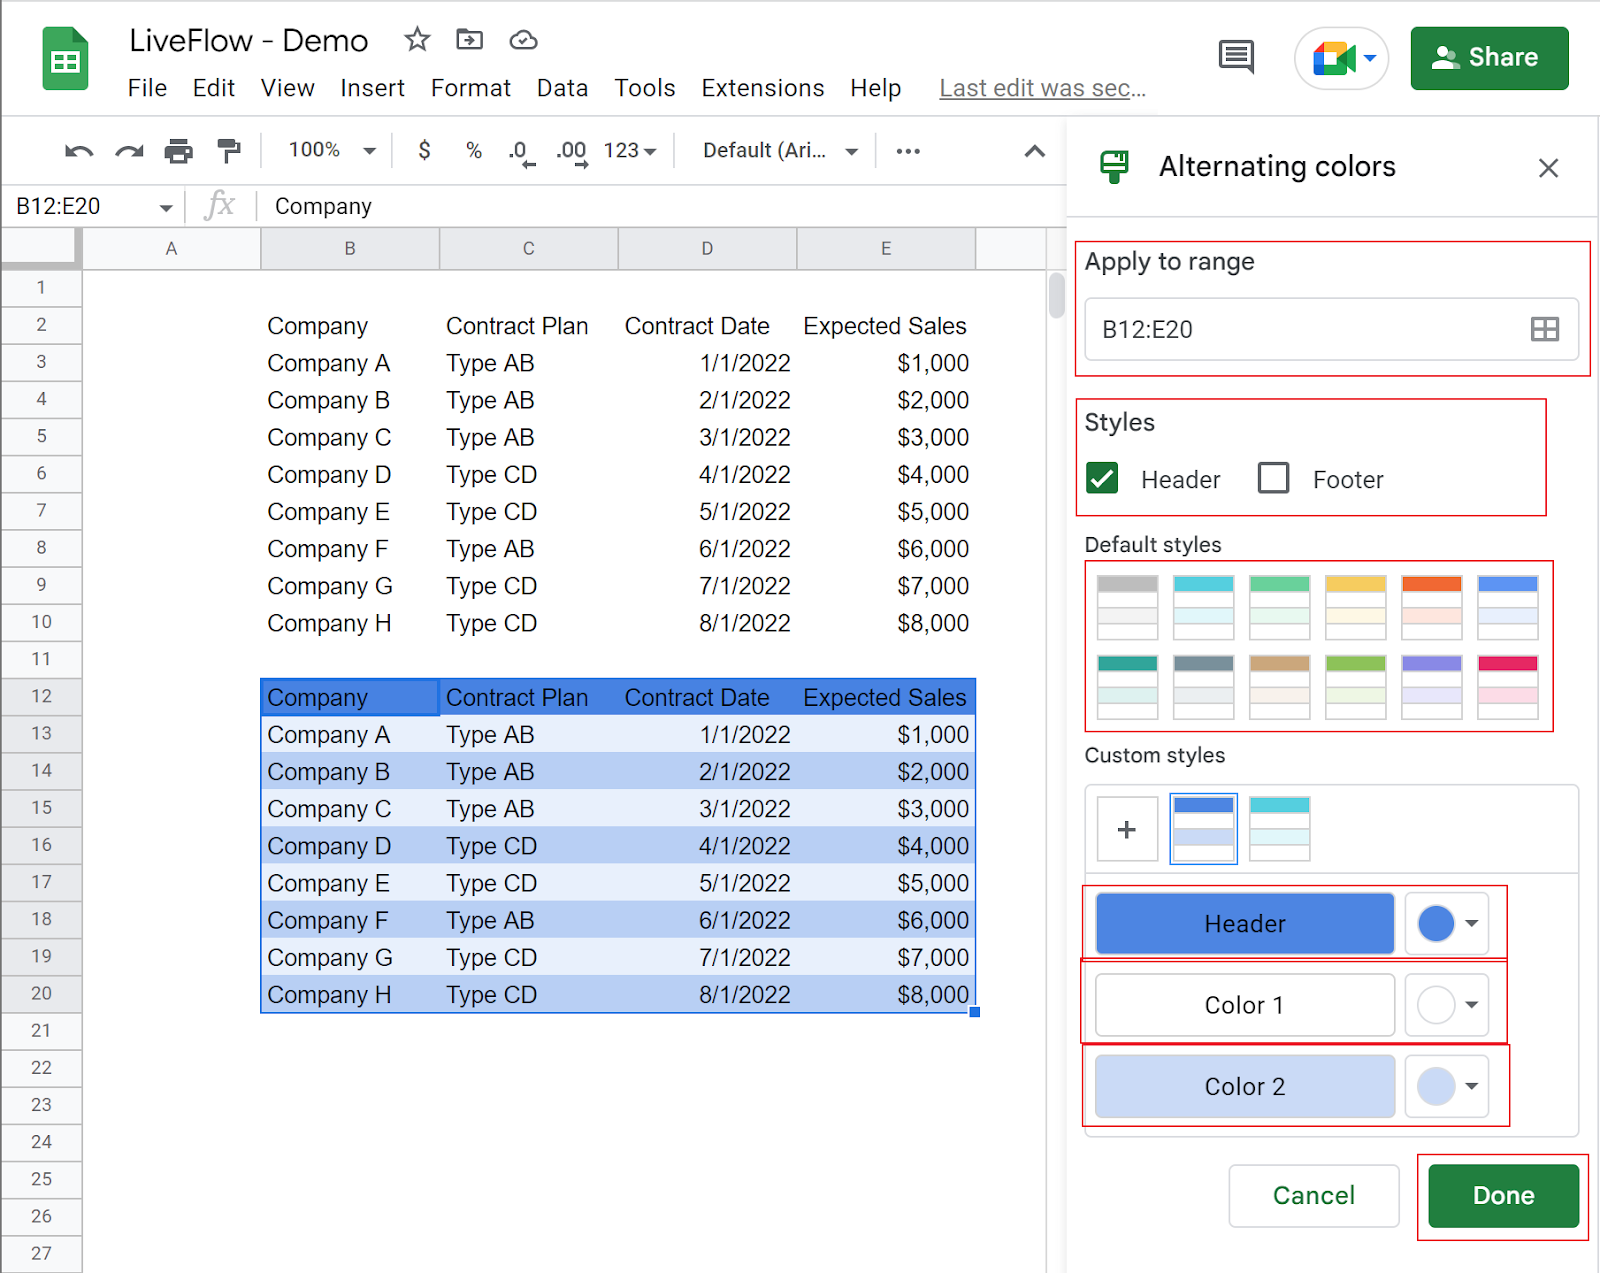Click the blue Header color swatch
This screenshot has width=1600, height=1273.
1437,923
